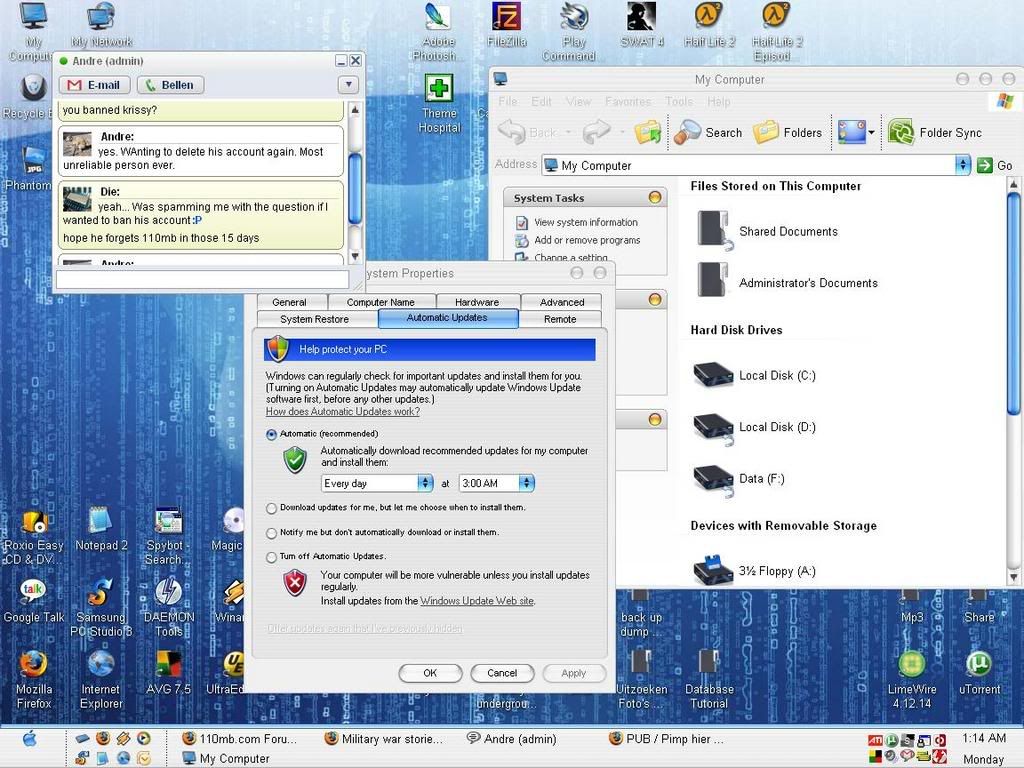Click the Bellen call button in chat
Viewport: 1024px width, 768px height.
[x=170, y=85]
